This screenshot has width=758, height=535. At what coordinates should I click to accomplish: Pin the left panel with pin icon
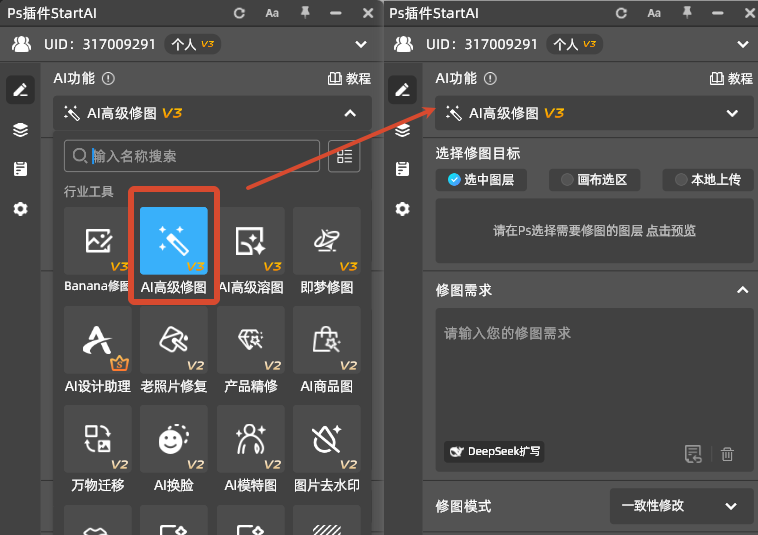tap(305, 12)
